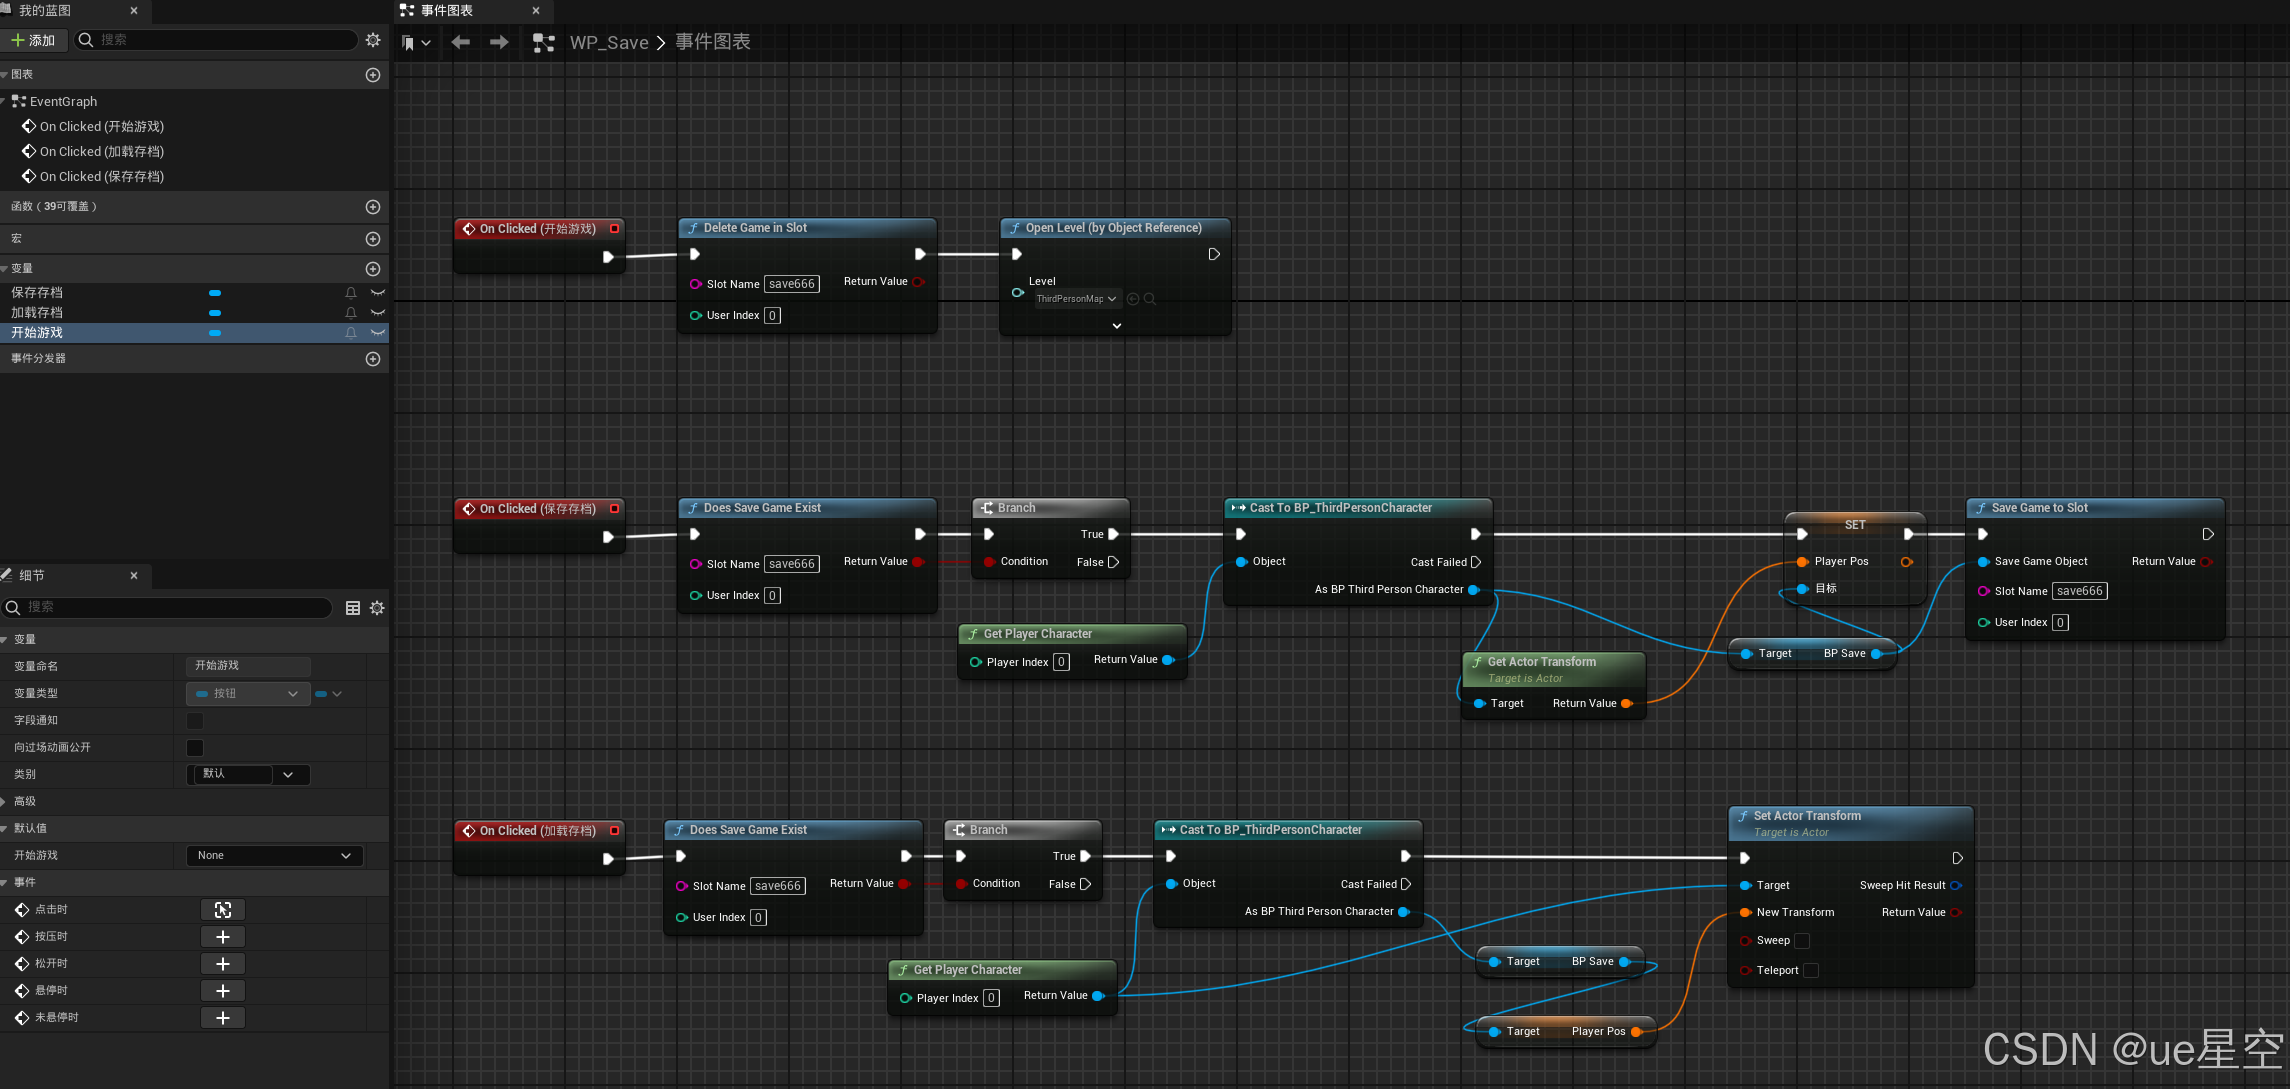The height and width of the screenshot is (1089, 2290).
Task: Toggle the 字段通知 checkbox
Action: [195, 720]
